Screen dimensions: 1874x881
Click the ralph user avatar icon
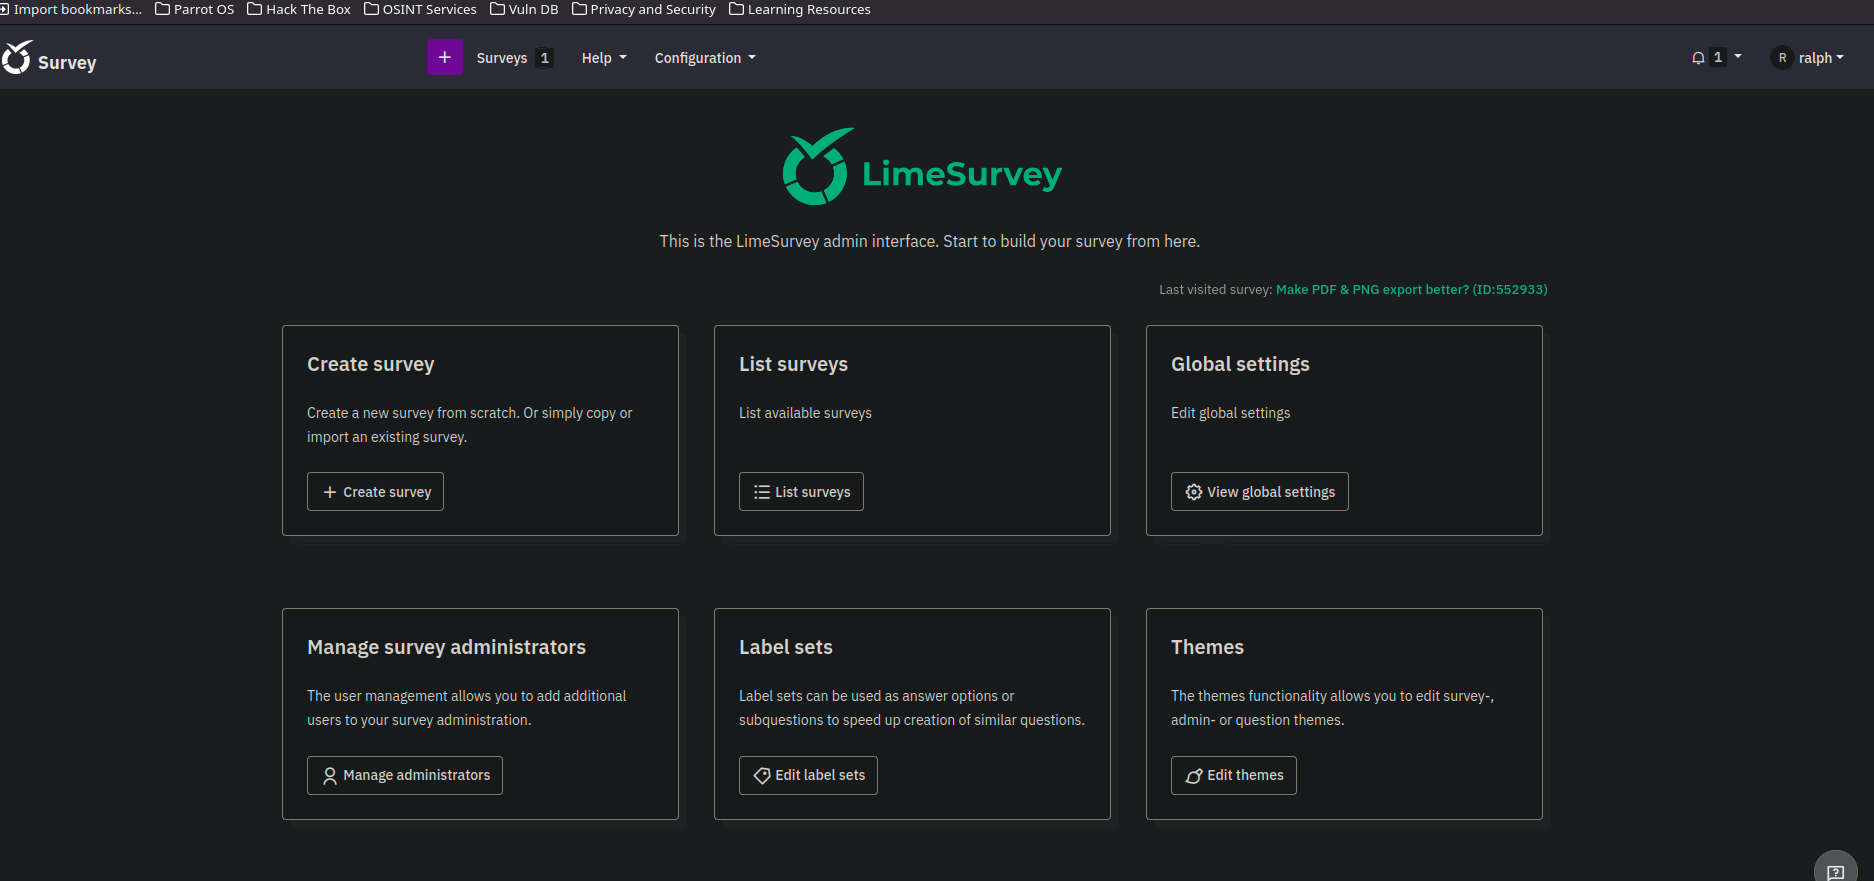pyautogui.click(x=1782, y=58)
